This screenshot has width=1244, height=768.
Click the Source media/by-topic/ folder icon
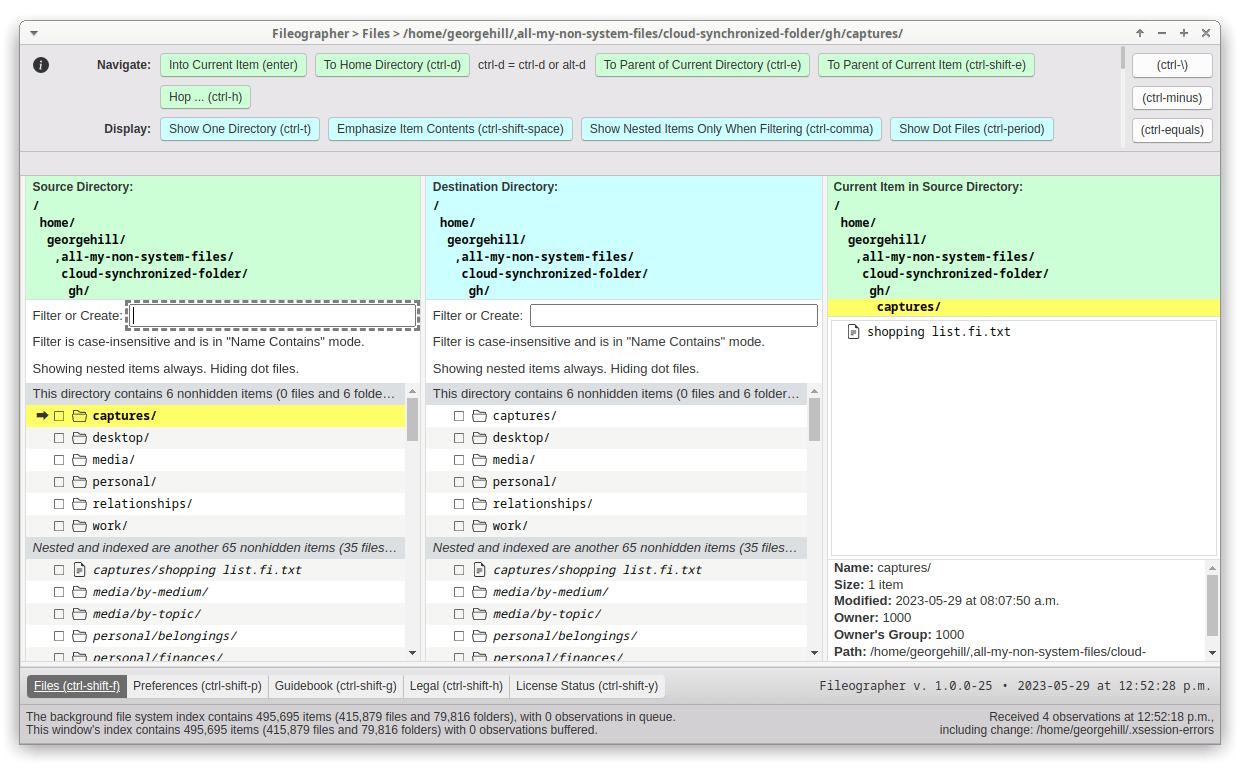point(80,614)
